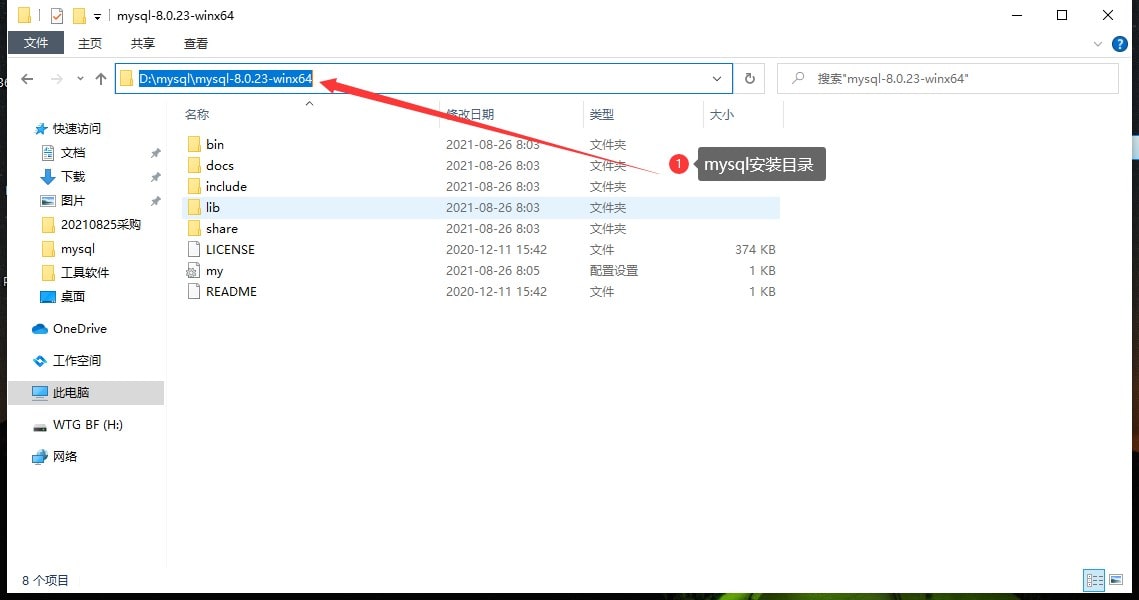Open 文档 in quick access

[73, 153]
